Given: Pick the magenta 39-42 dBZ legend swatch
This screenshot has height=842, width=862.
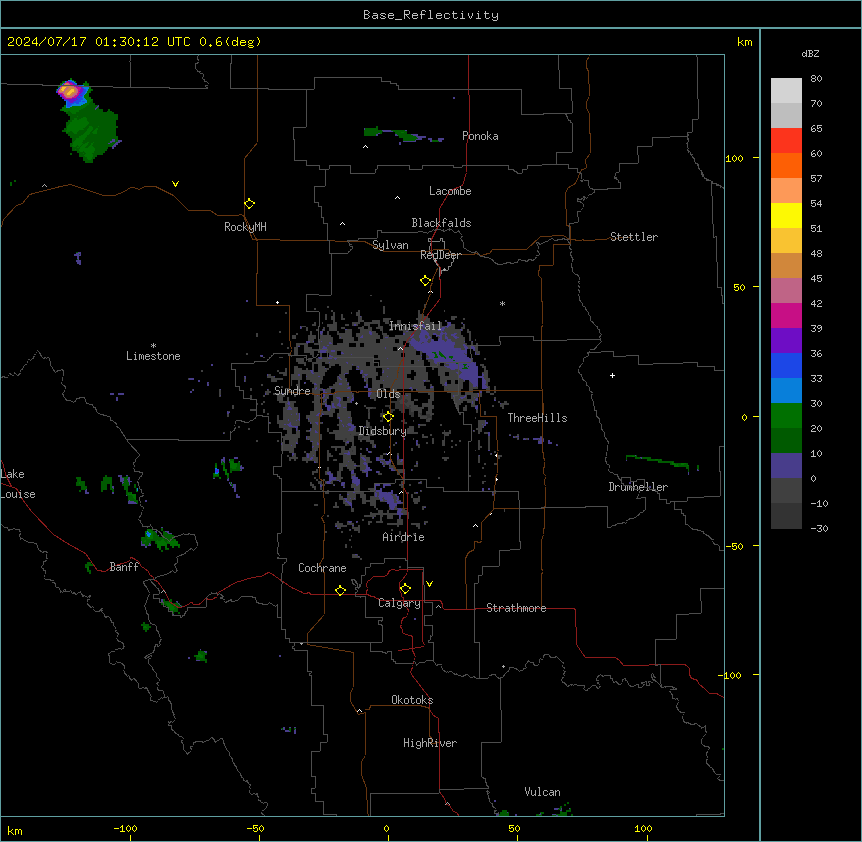Looking at the screenshot, I should click(786, 315).
